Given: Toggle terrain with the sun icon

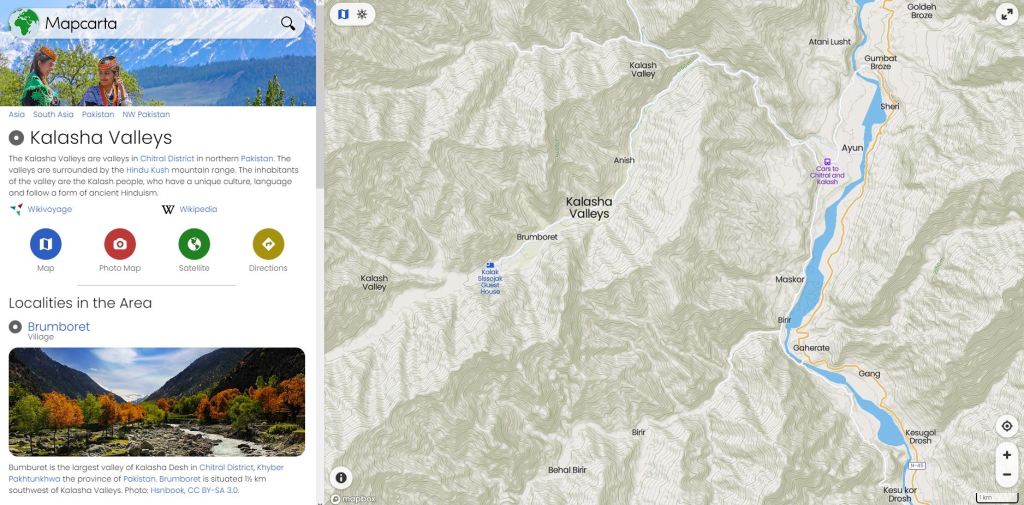Looking at the screenshot, I should (362, 14).
